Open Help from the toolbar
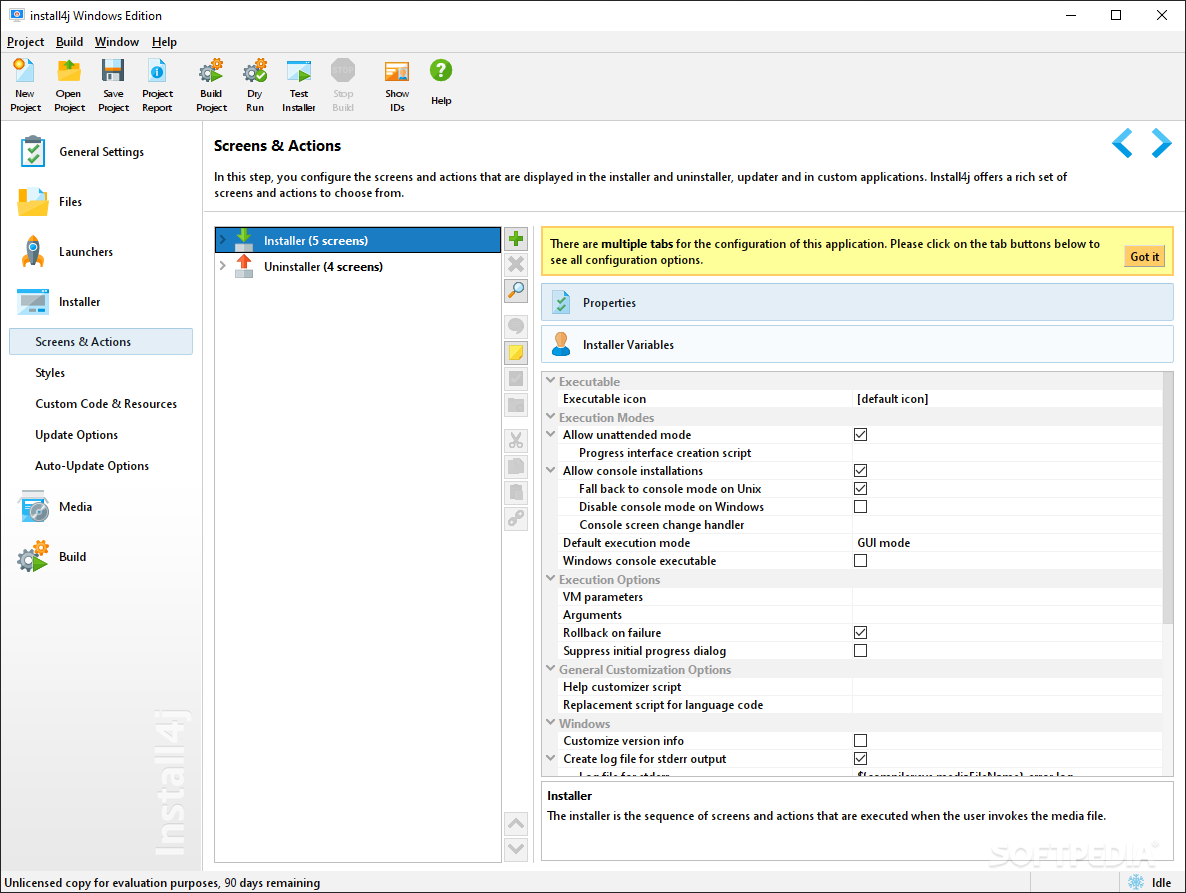1186x893 pixels. [x=441, y=83]
